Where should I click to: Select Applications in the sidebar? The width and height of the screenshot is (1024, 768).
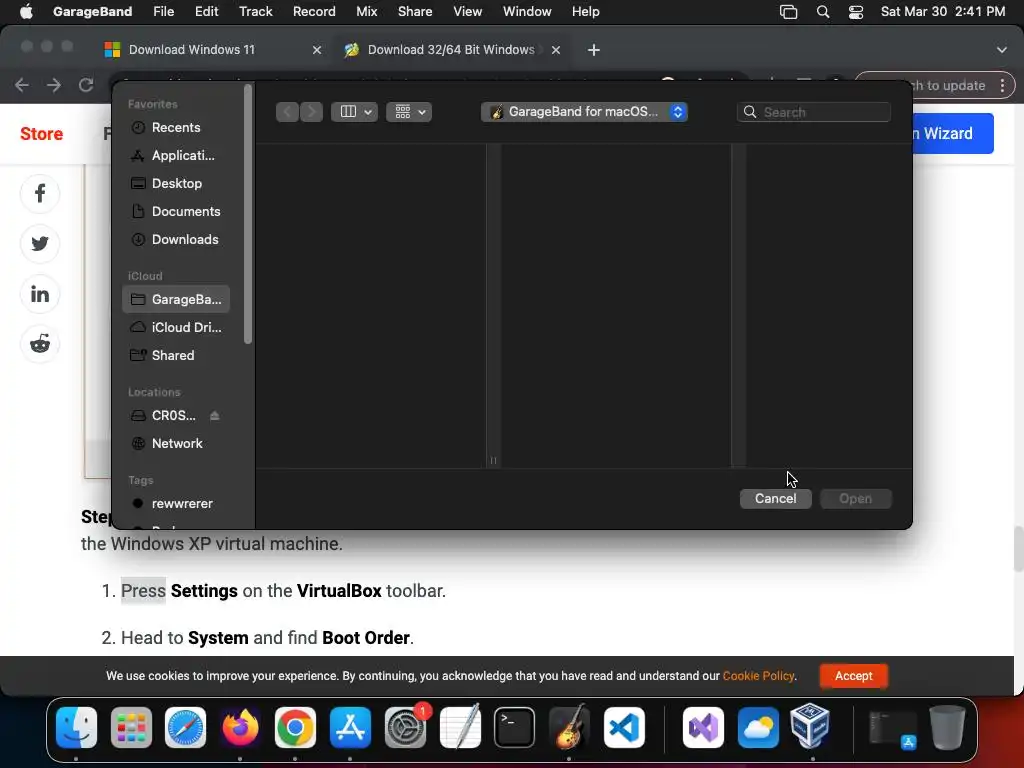175,155
